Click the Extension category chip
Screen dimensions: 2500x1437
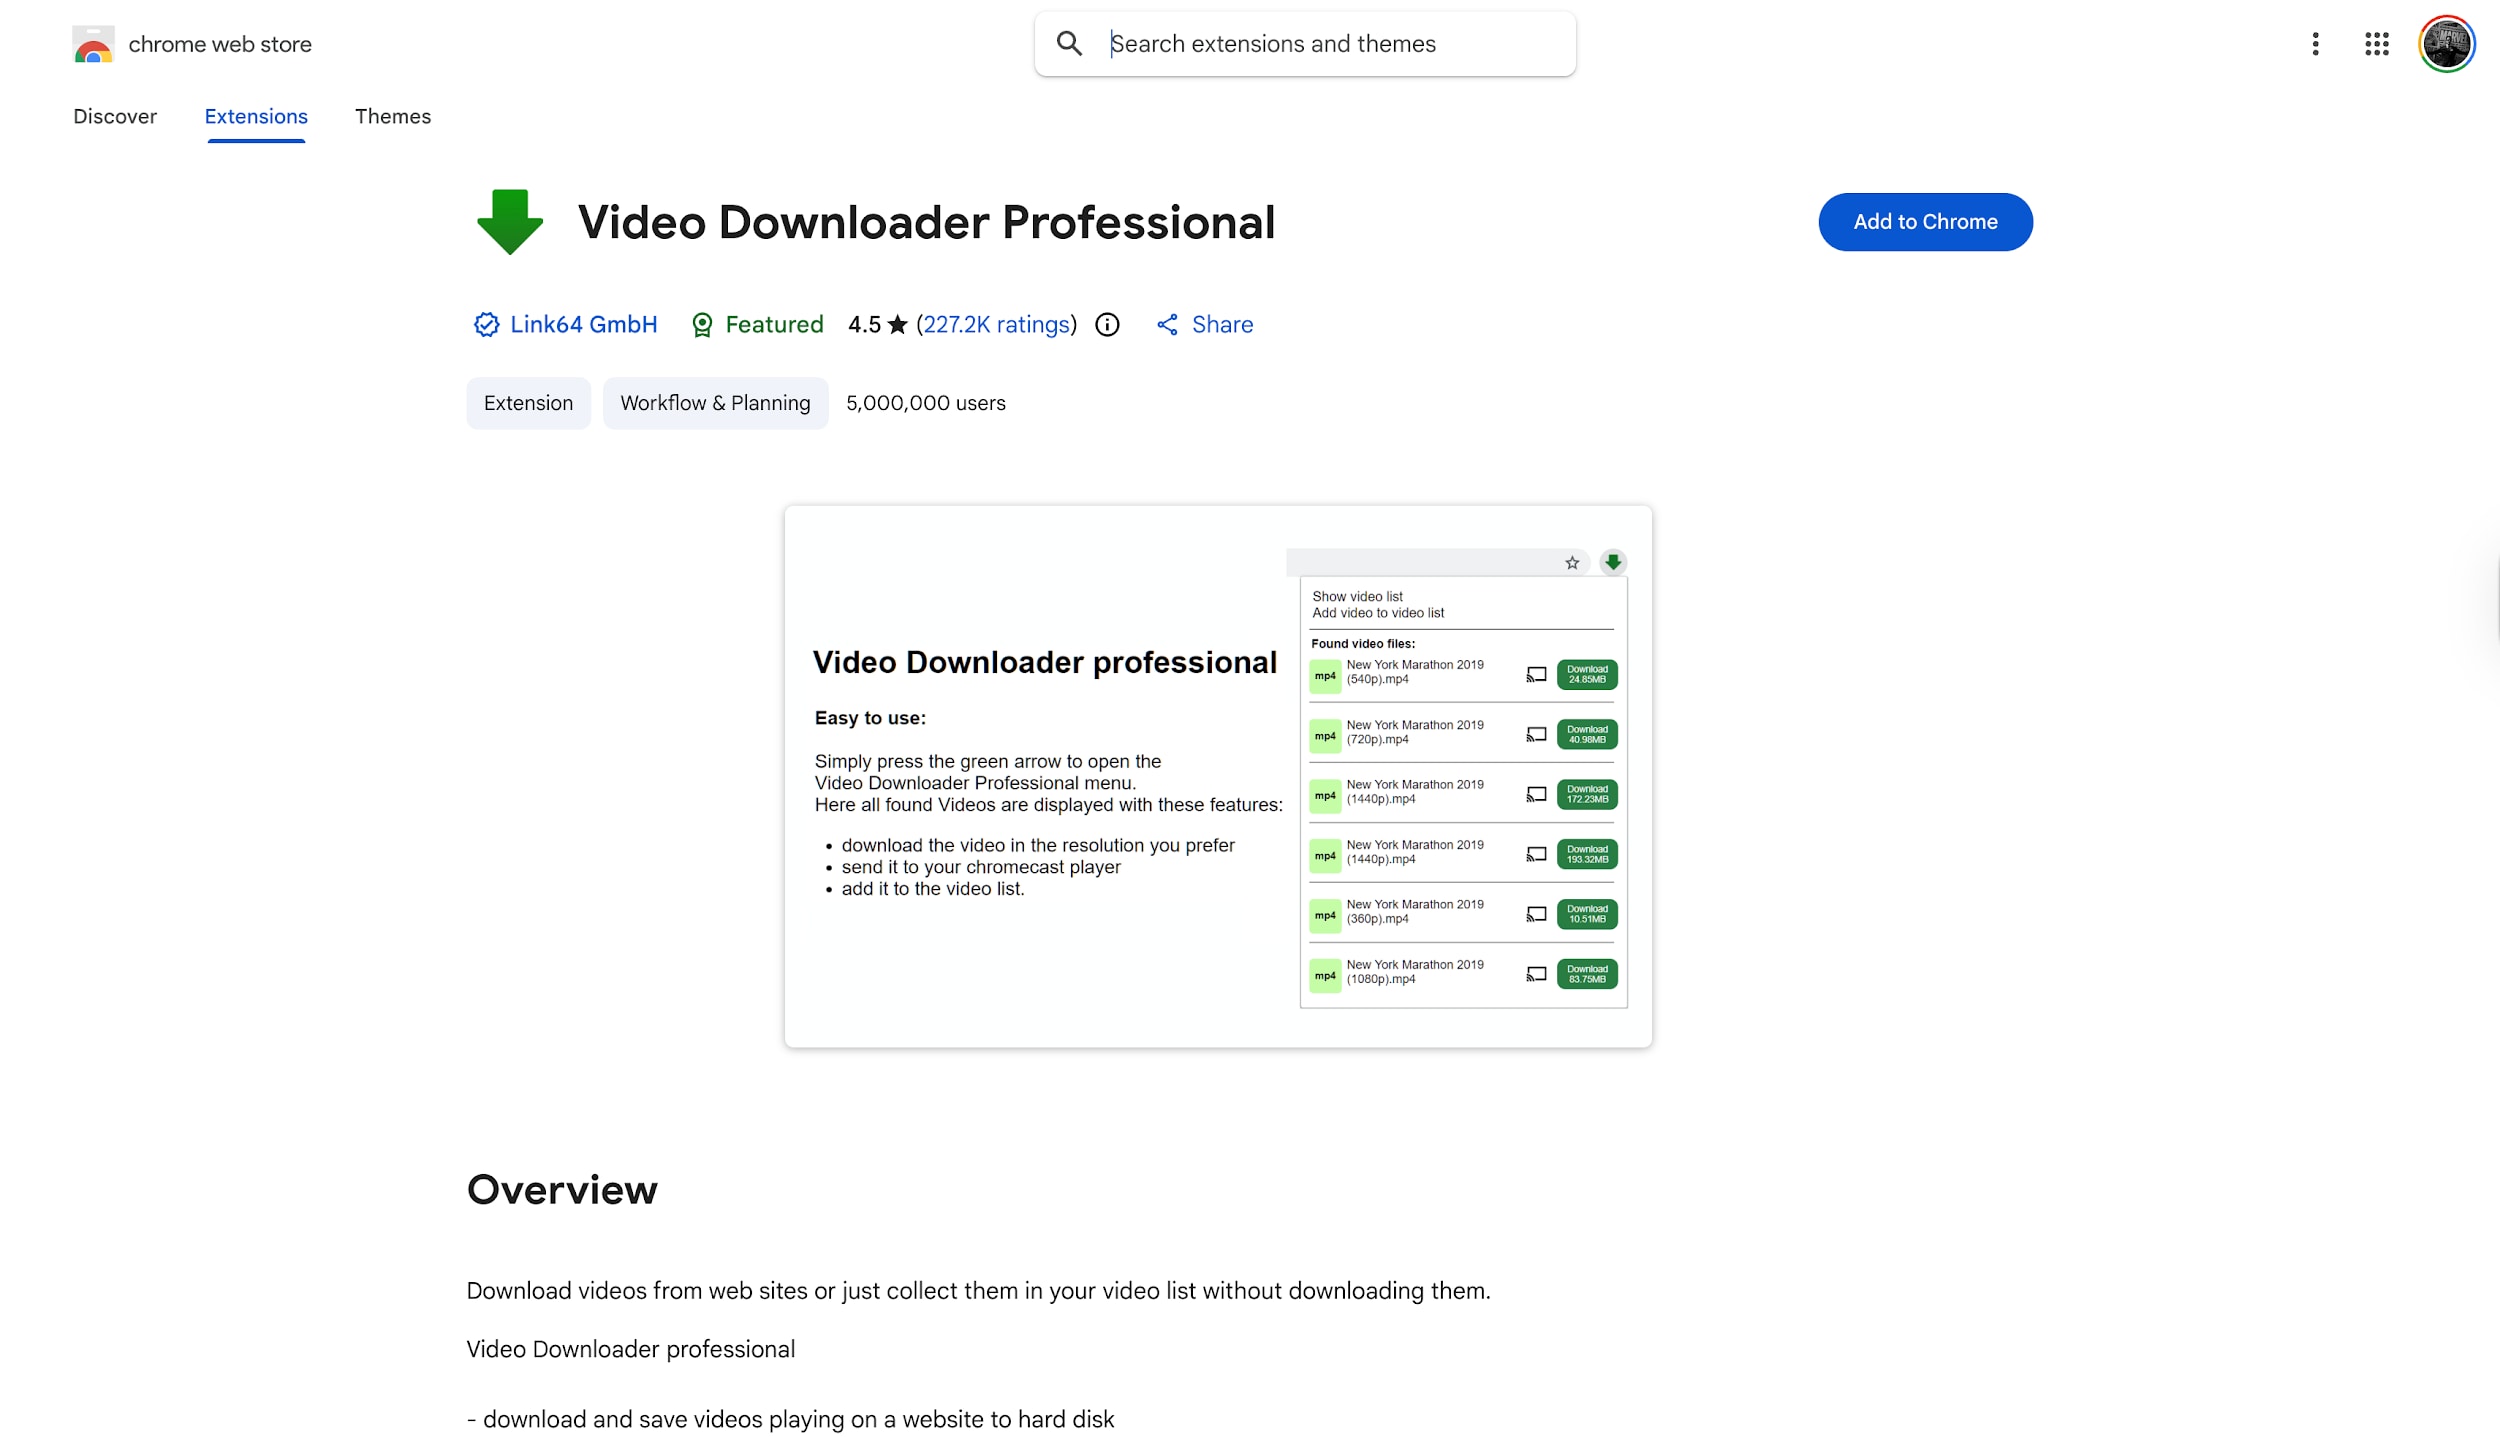528,403
